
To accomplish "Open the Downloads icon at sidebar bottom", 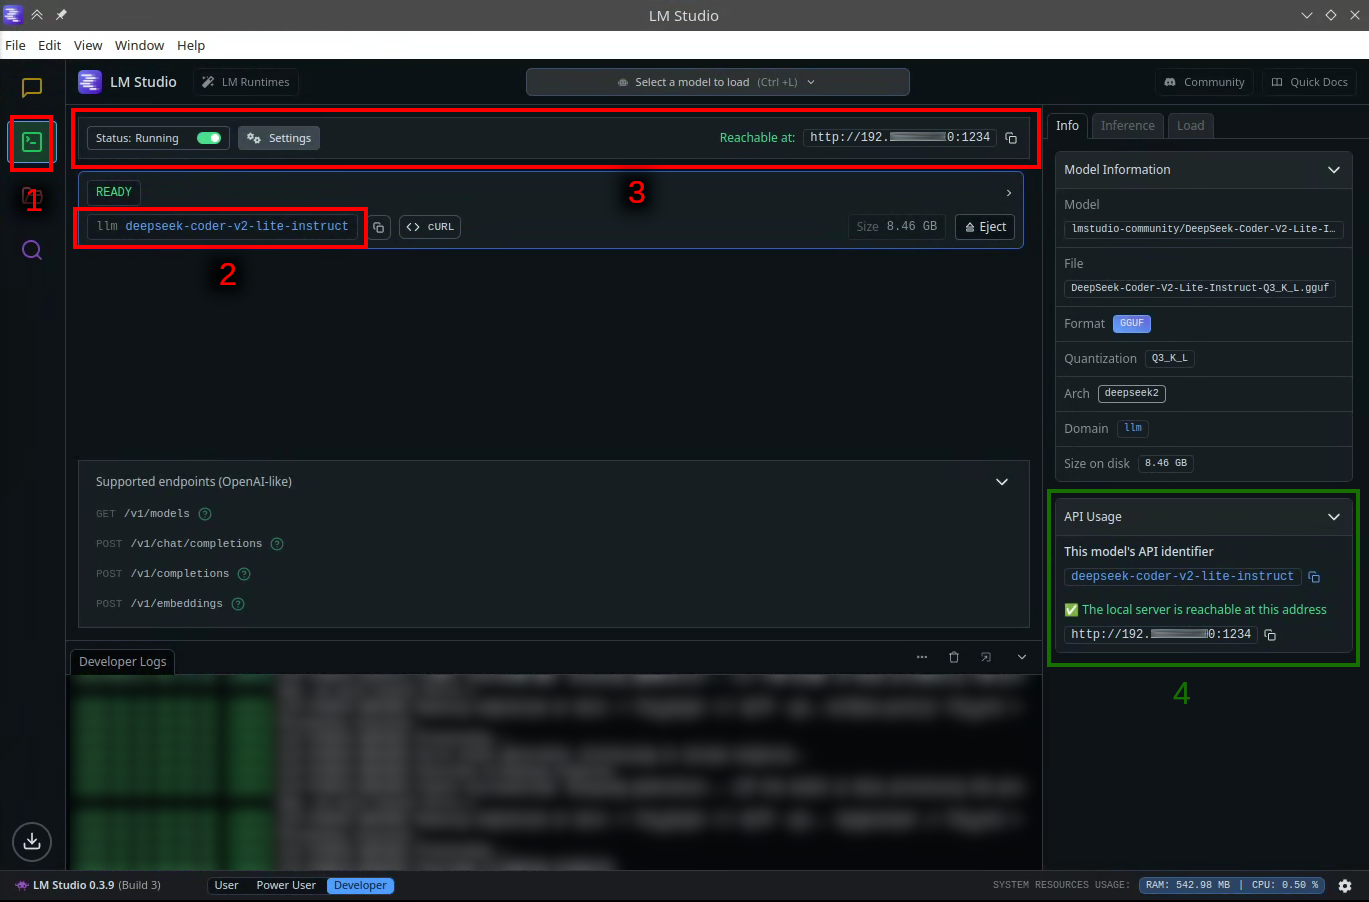I will coord(32,841).
